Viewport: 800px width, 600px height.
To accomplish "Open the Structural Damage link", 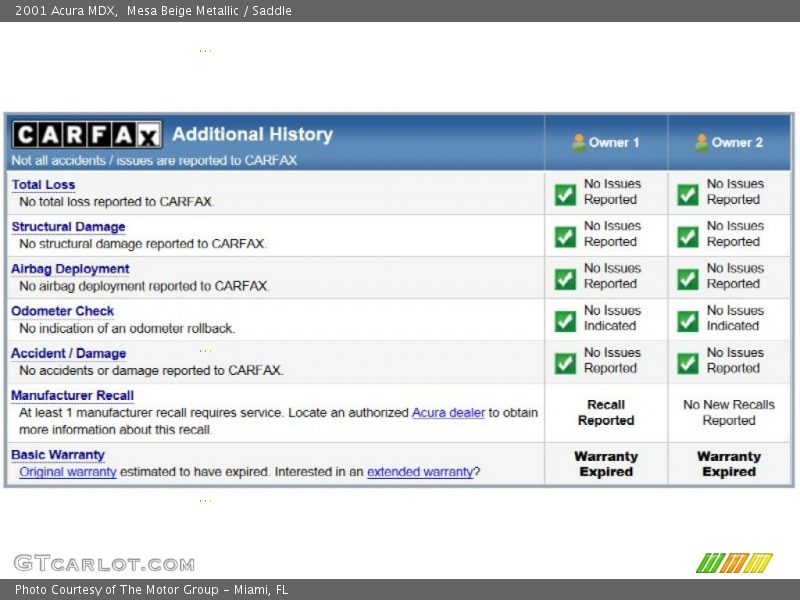I will (x=68, y=227).
